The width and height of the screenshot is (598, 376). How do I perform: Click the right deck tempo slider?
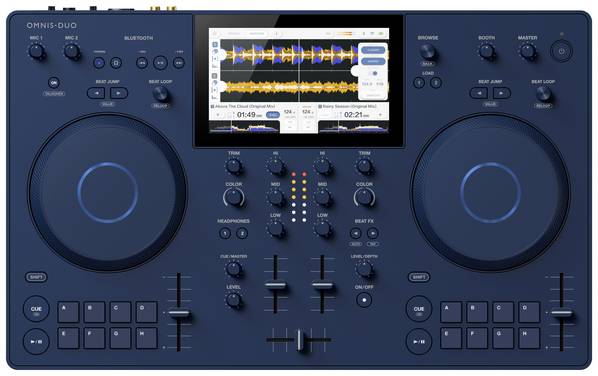coord(561,313)
